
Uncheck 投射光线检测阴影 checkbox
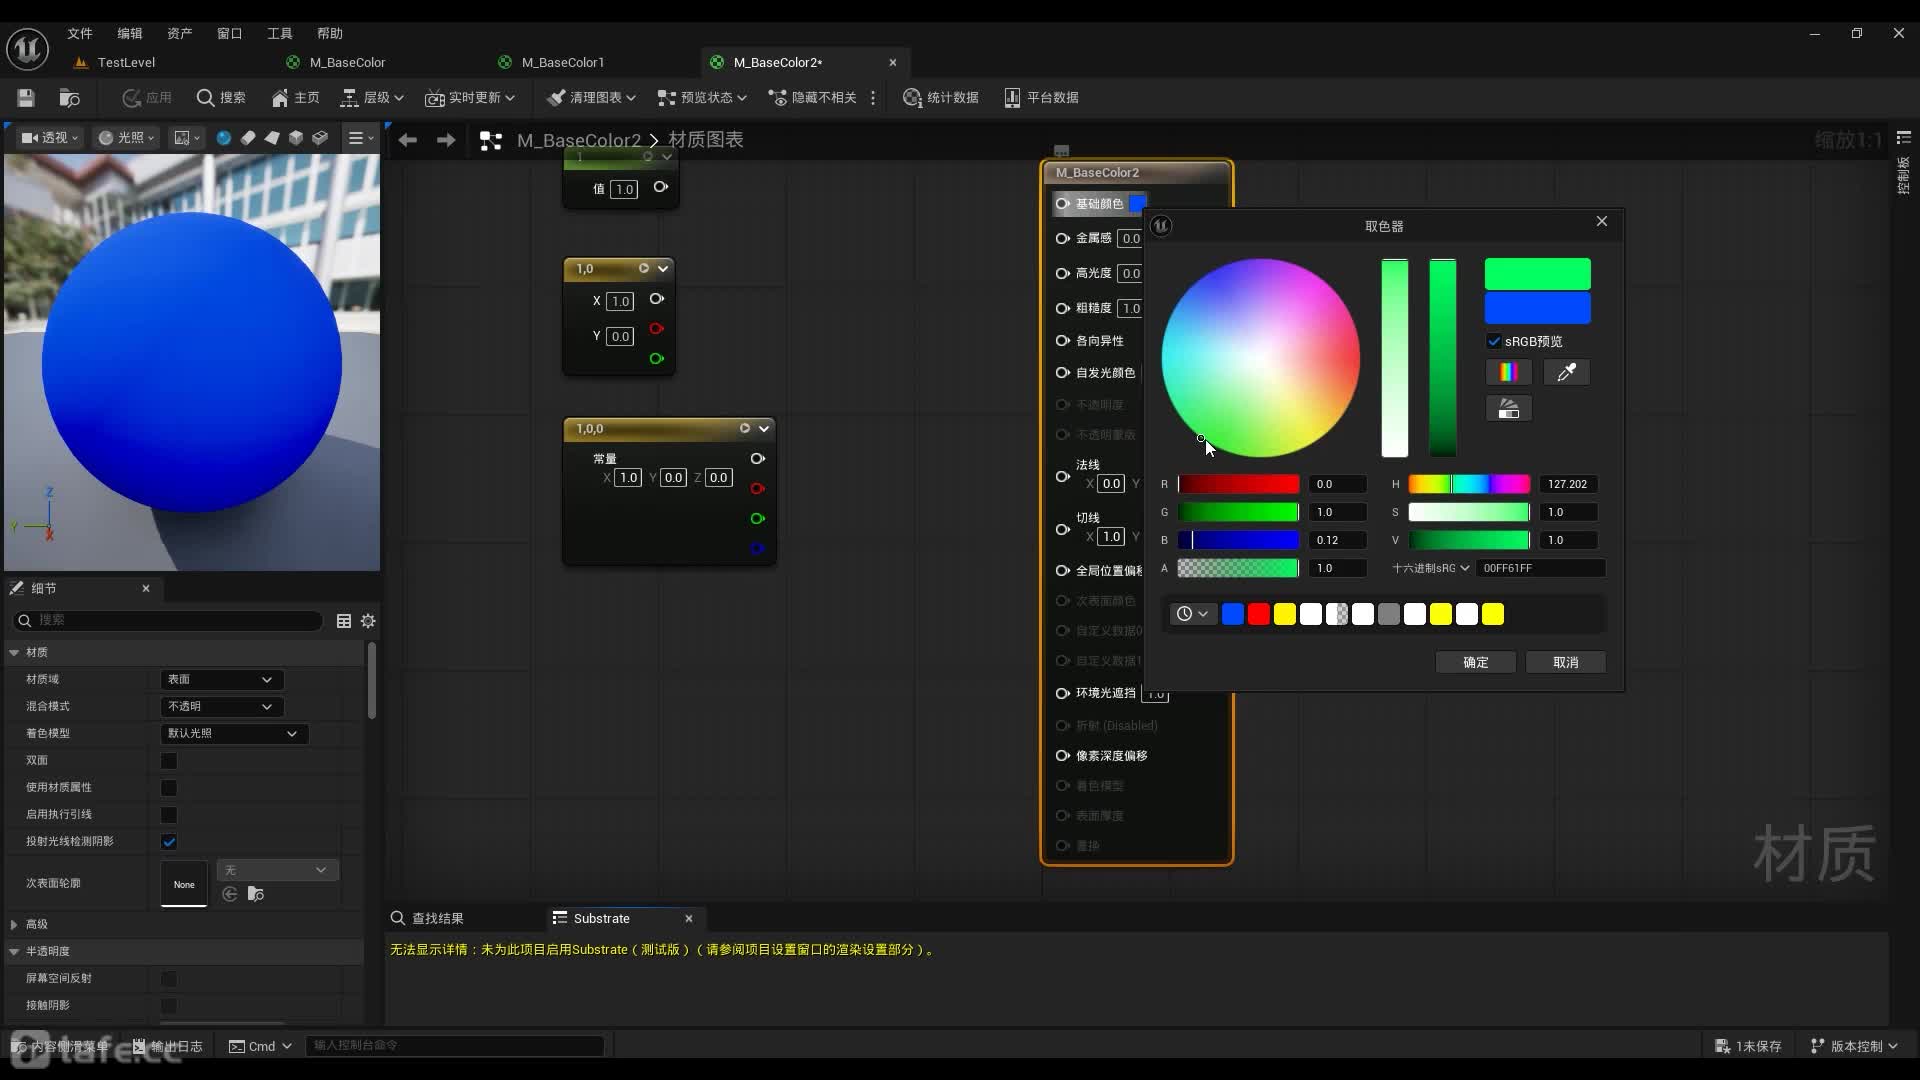169,842
